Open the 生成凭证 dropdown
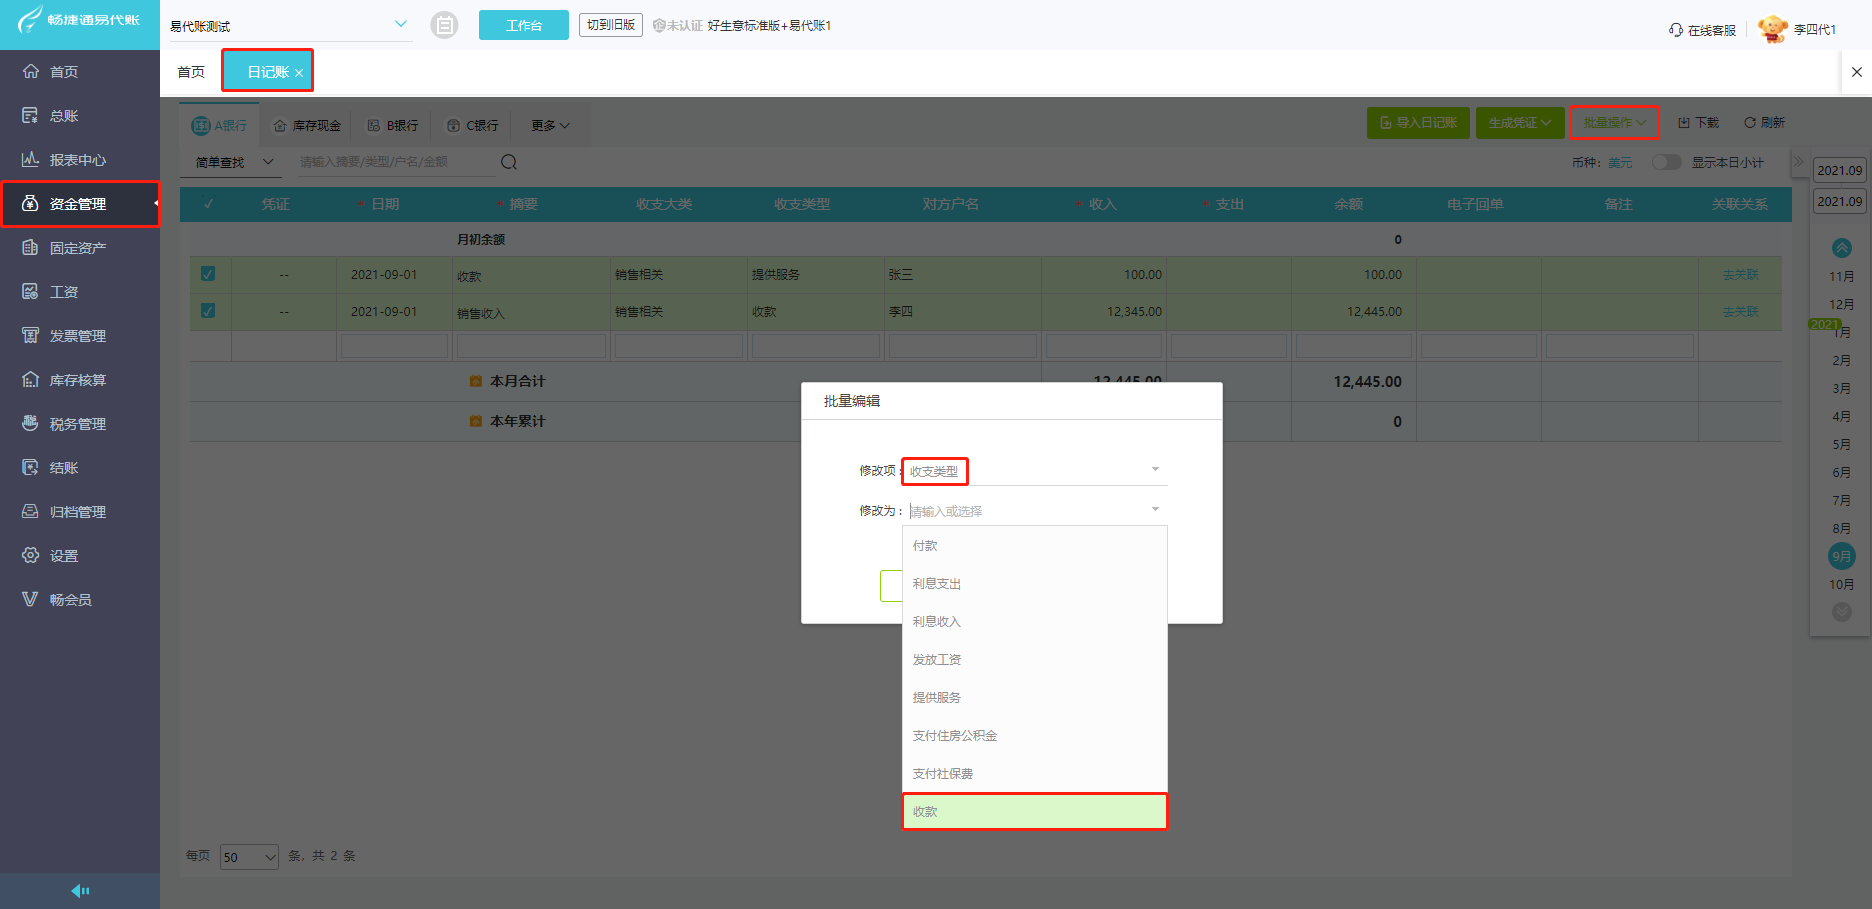Image resolution: width=1872 pixels, height=909 pixels. (x=1520, y=123)
